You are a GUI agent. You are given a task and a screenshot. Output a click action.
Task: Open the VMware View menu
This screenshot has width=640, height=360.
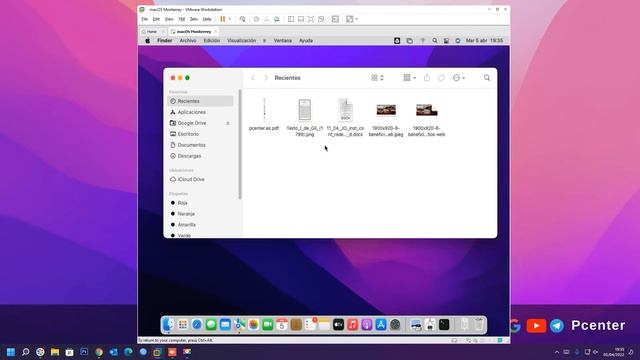169,19
